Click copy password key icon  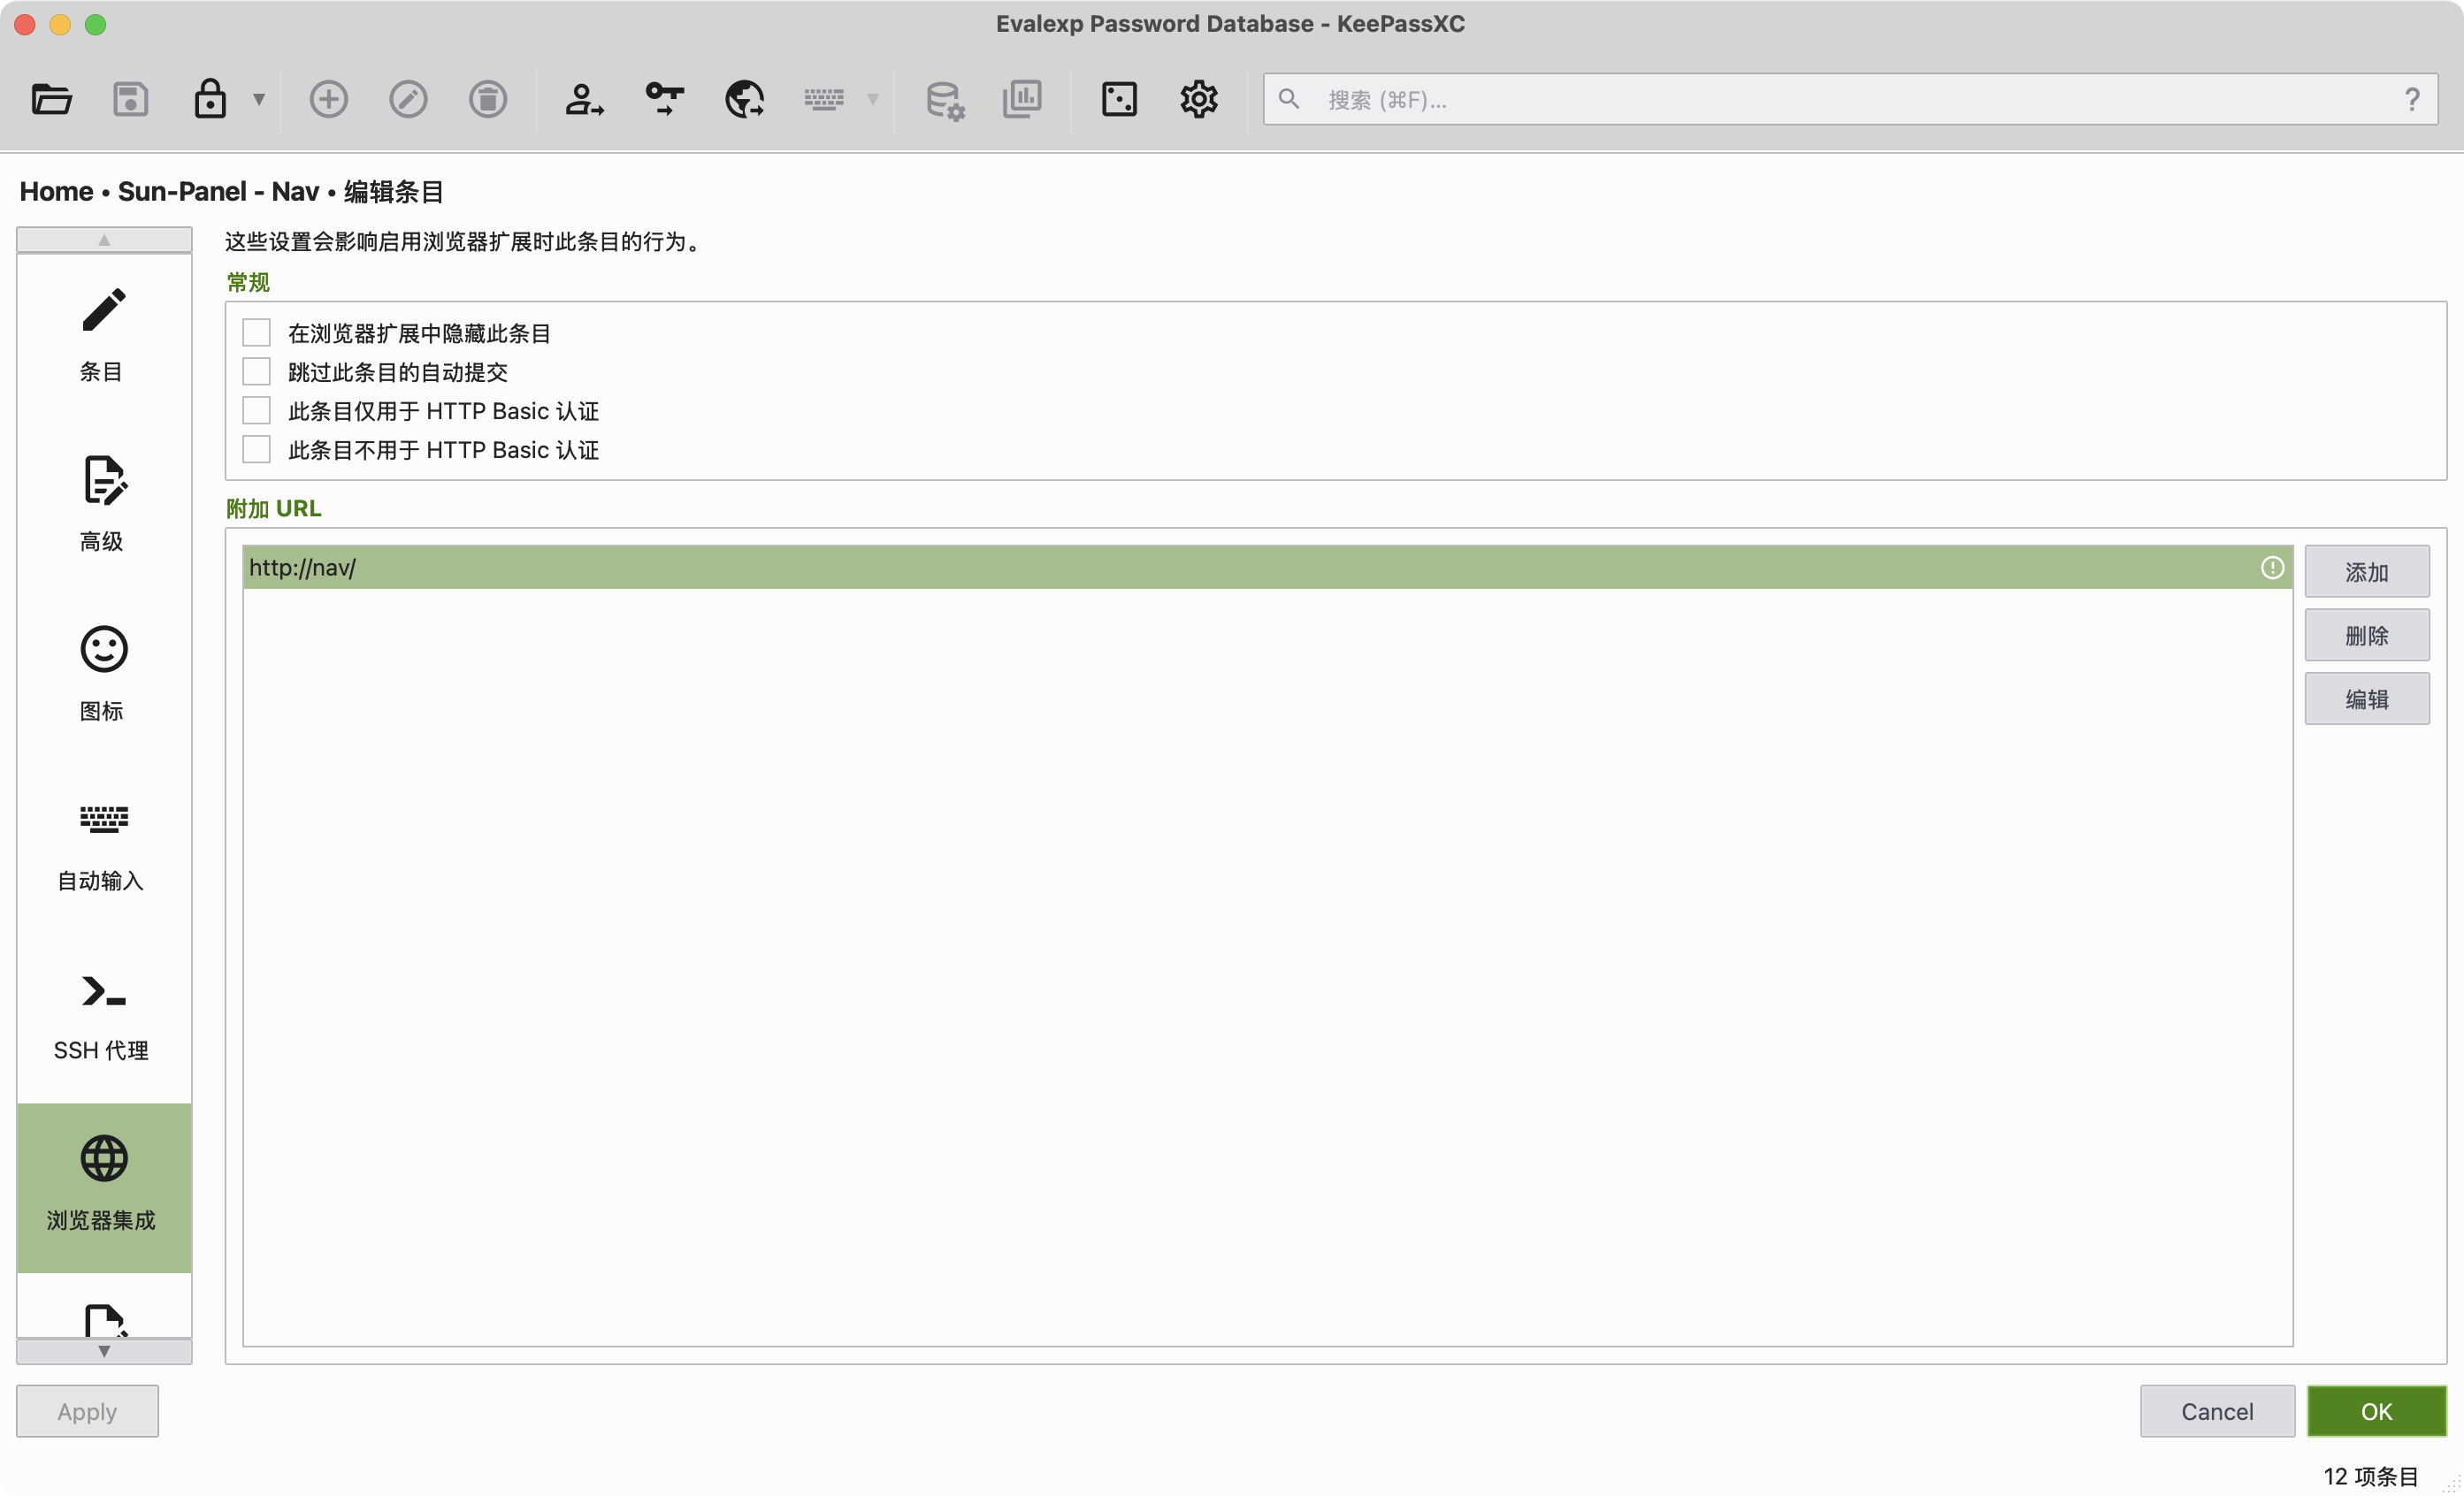tap(664, 99)
